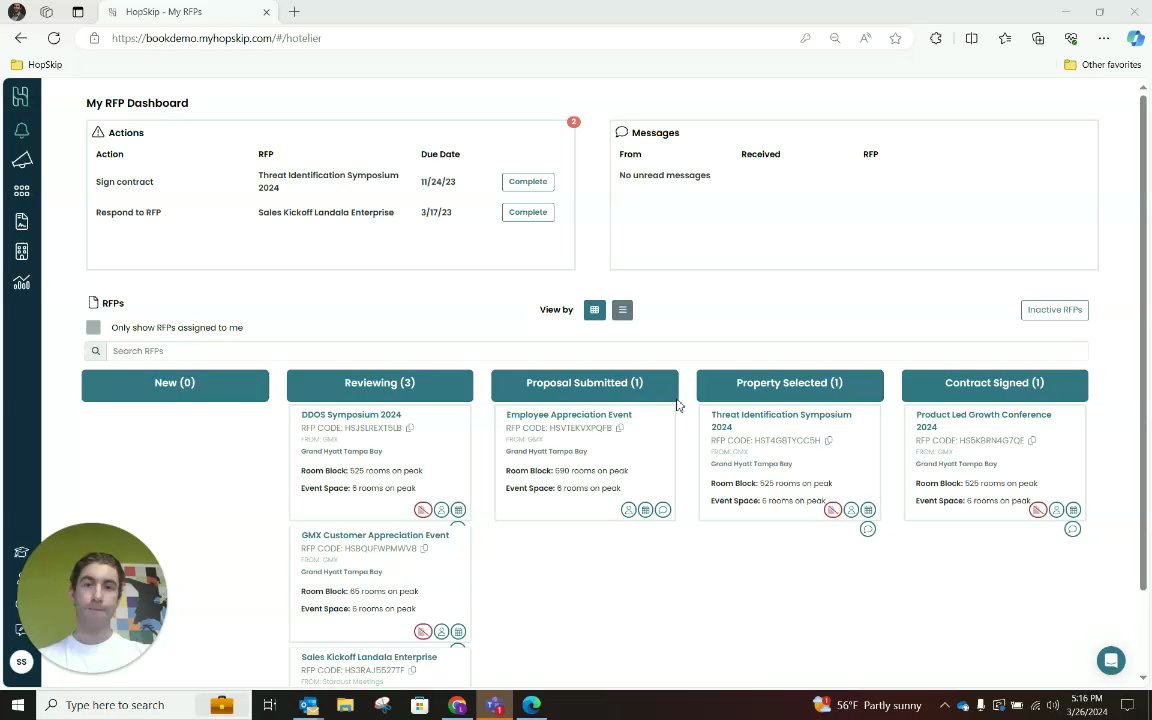Screen dimensions: 1152x720
Task: Click red crossed icon on Threat Identification card
Action: (x=832, y=509)
